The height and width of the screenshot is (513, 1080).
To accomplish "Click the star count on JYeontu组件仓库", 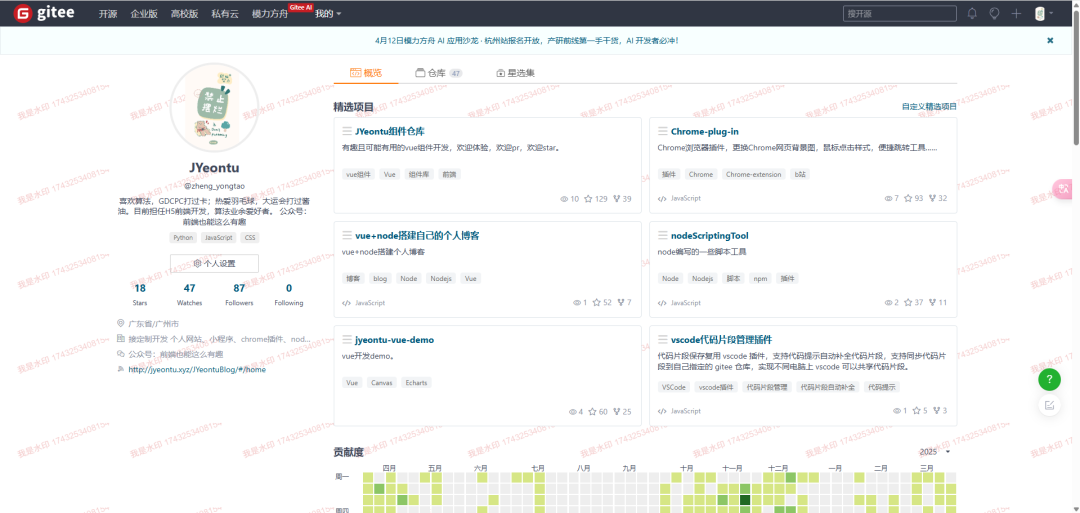I will [x=596, y=199].
